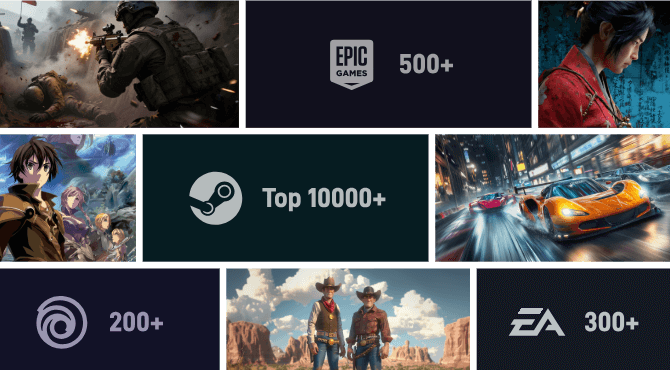670x370 pixels.
Task: Select the 500+ text next to Epic
Action: coord(426,65)
